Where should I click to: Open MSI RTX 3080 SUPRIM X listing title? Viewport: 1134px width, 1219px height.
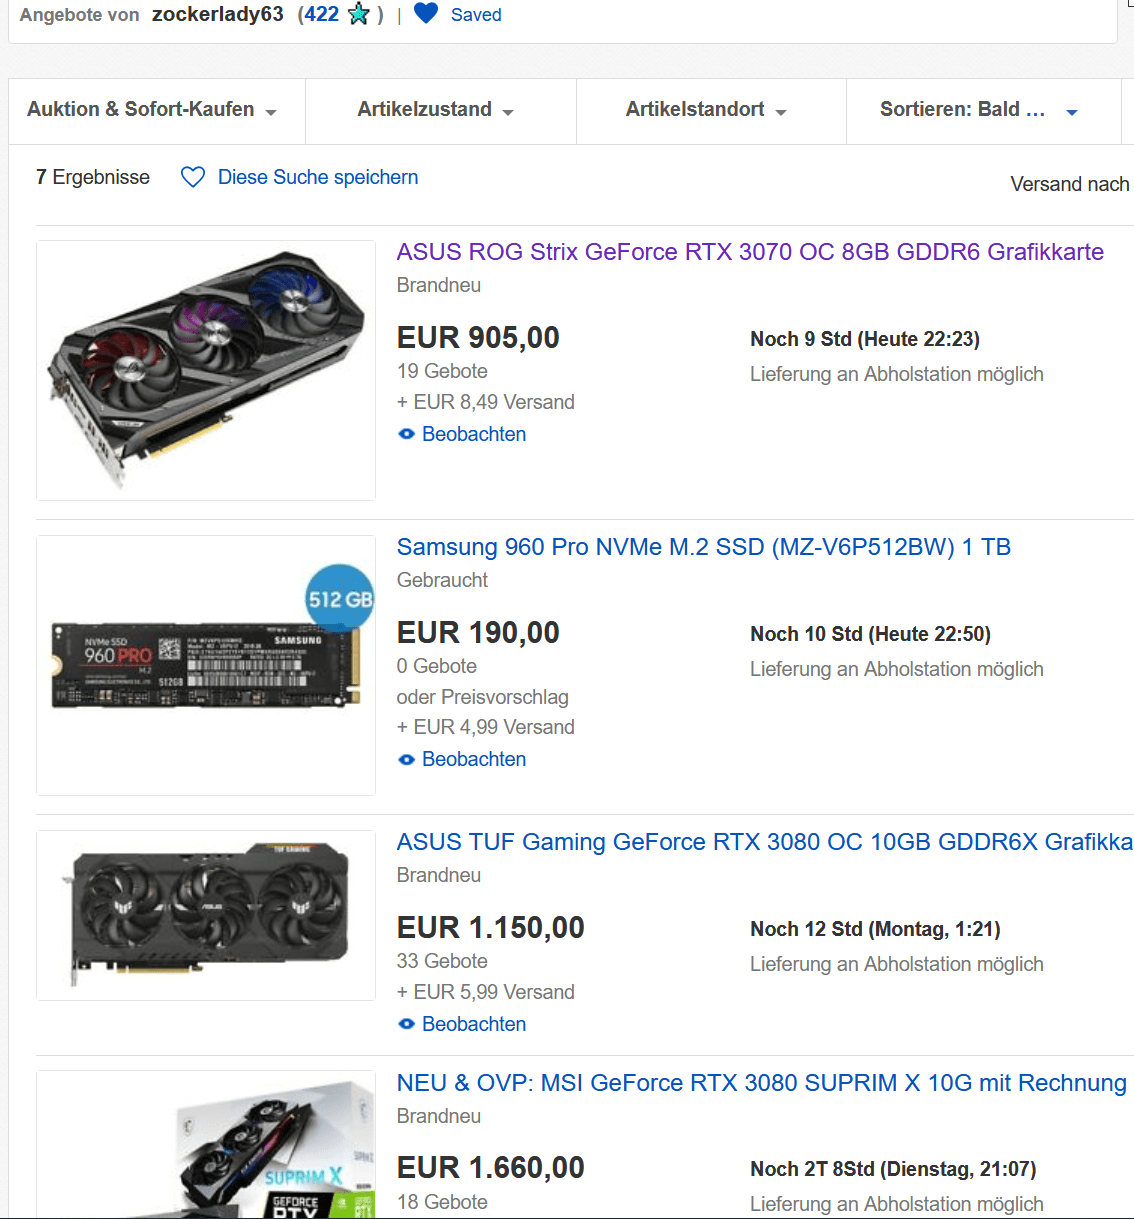point(762,1083)
